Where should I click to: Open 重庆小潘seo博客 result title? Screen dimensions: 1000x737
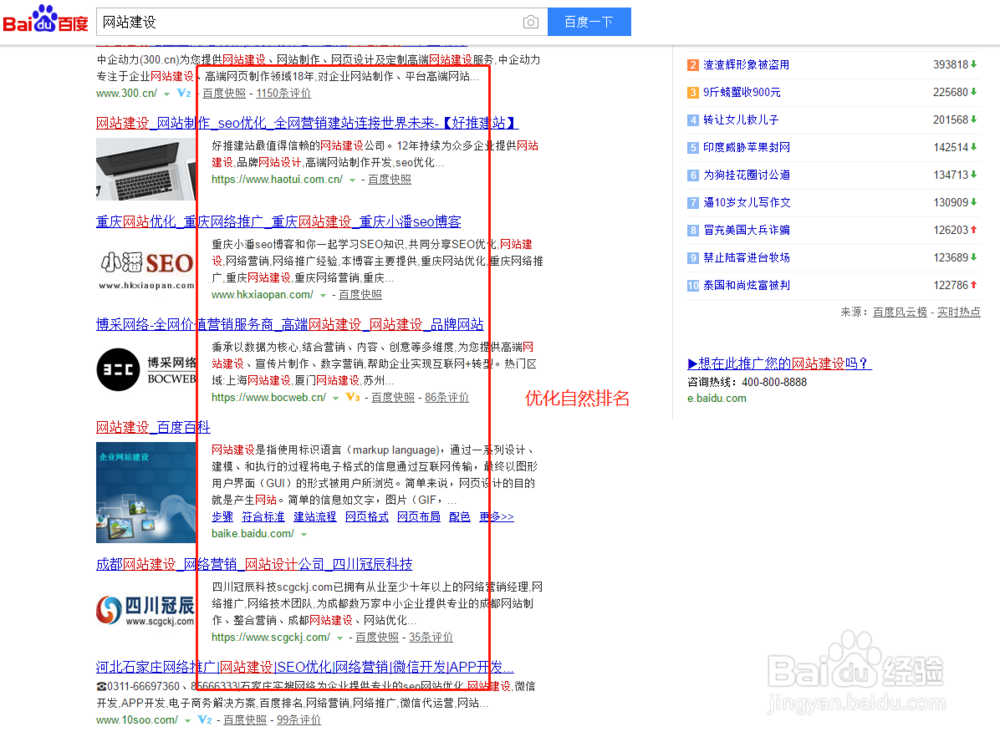[x=279, y=221]
